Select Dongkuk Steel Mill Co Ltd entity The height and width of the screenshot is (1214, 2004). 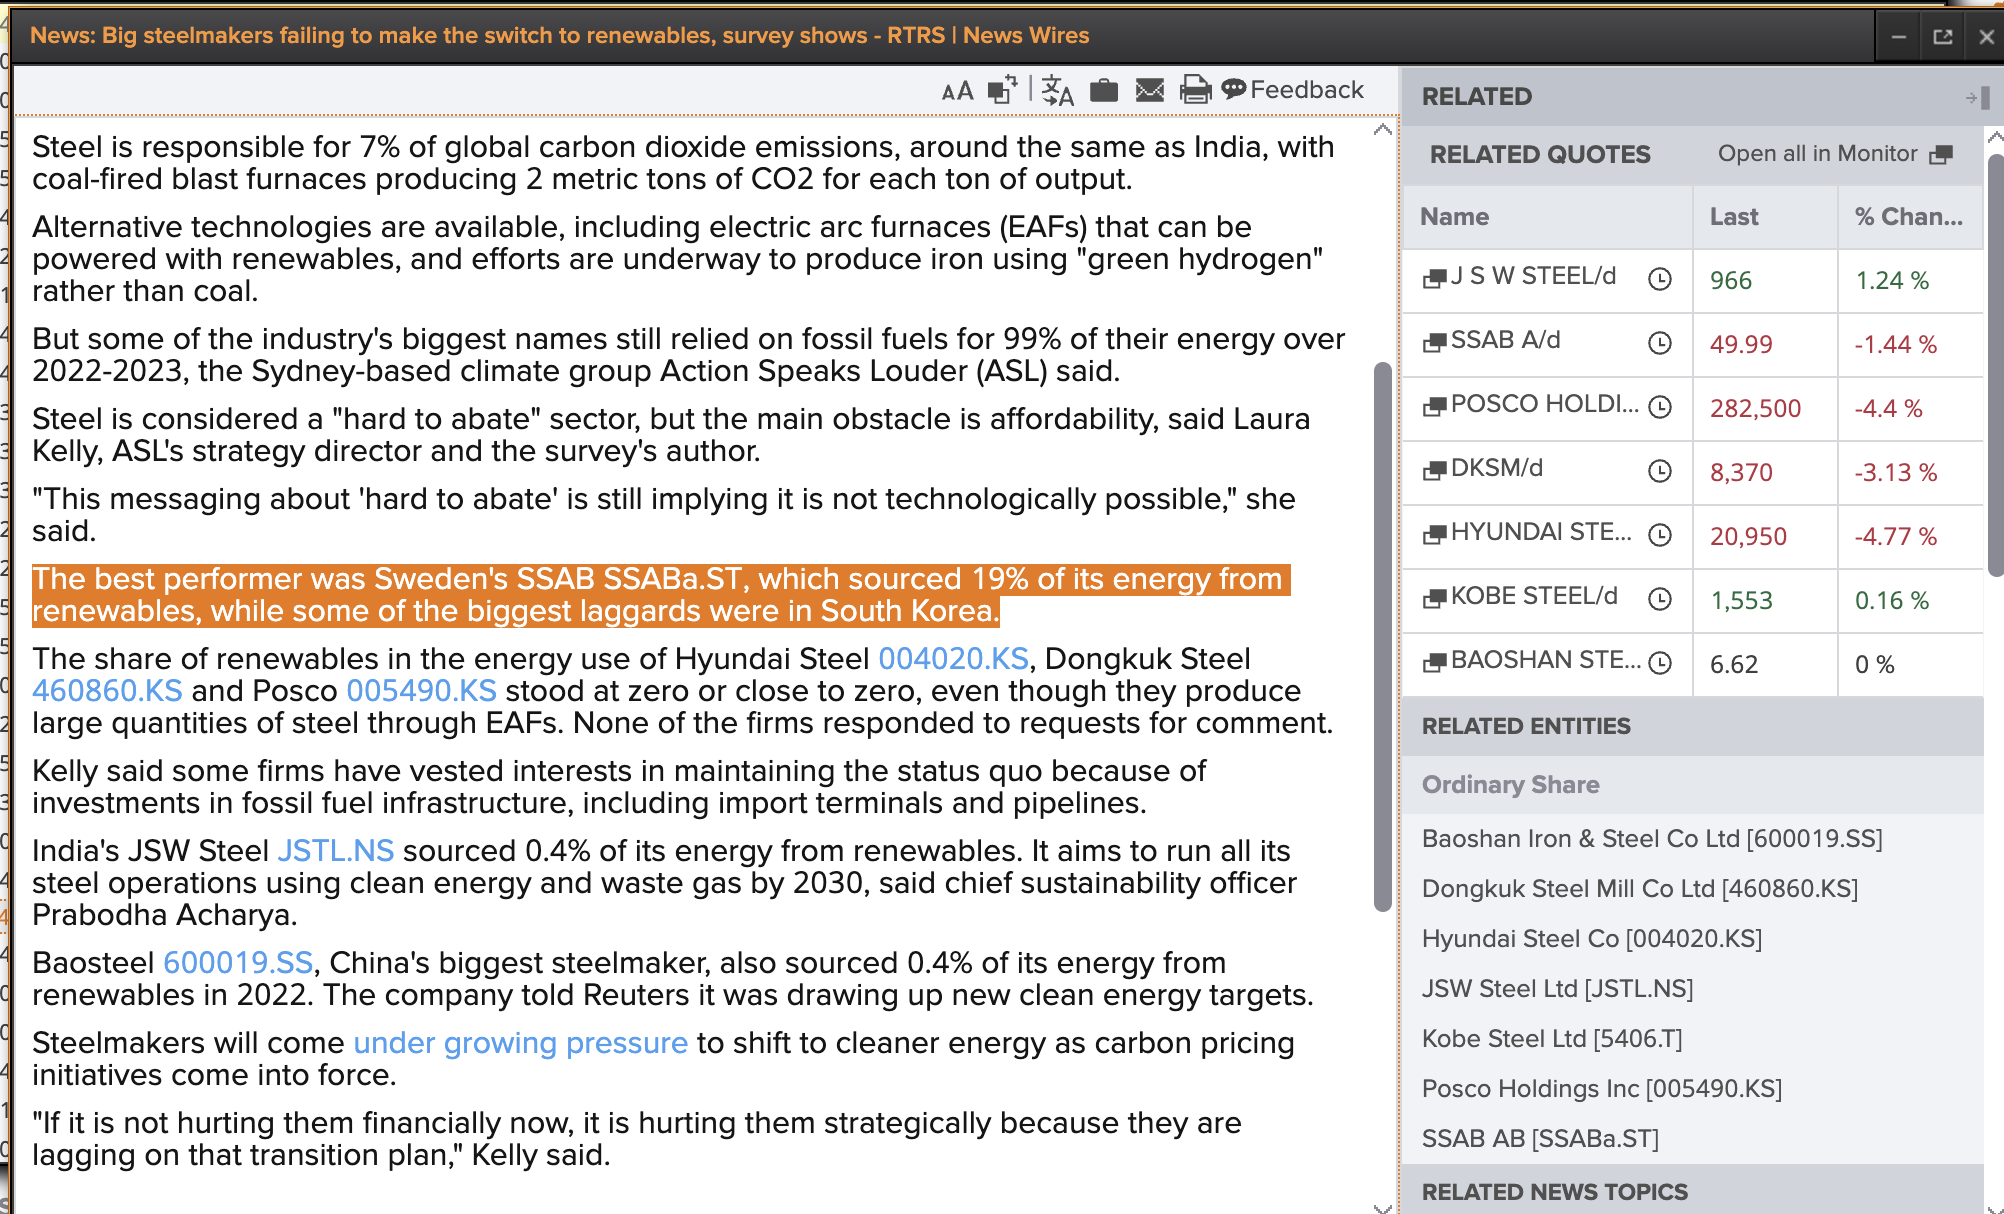click(x=1640, y=889)
